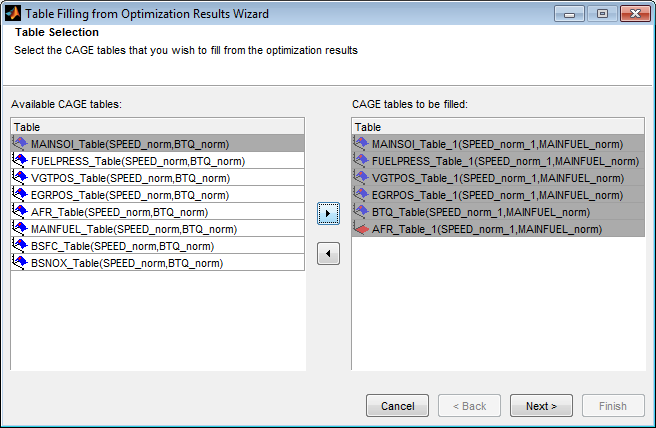656x428 pixels.
Task: Select AFR_Table_1(SPEED_norm_1,MAINFUEL_norm) row
Action: pyautogui.click(x=498, y=229)
